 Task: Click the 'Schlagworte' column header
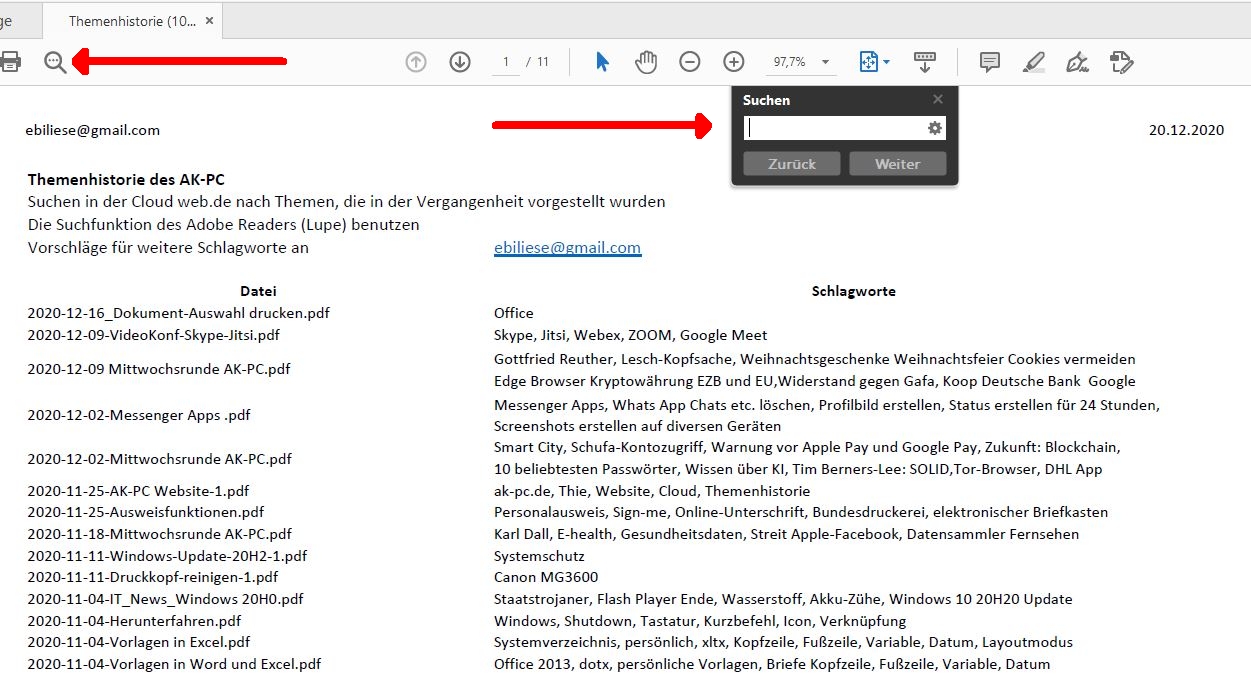pos(853,291)
